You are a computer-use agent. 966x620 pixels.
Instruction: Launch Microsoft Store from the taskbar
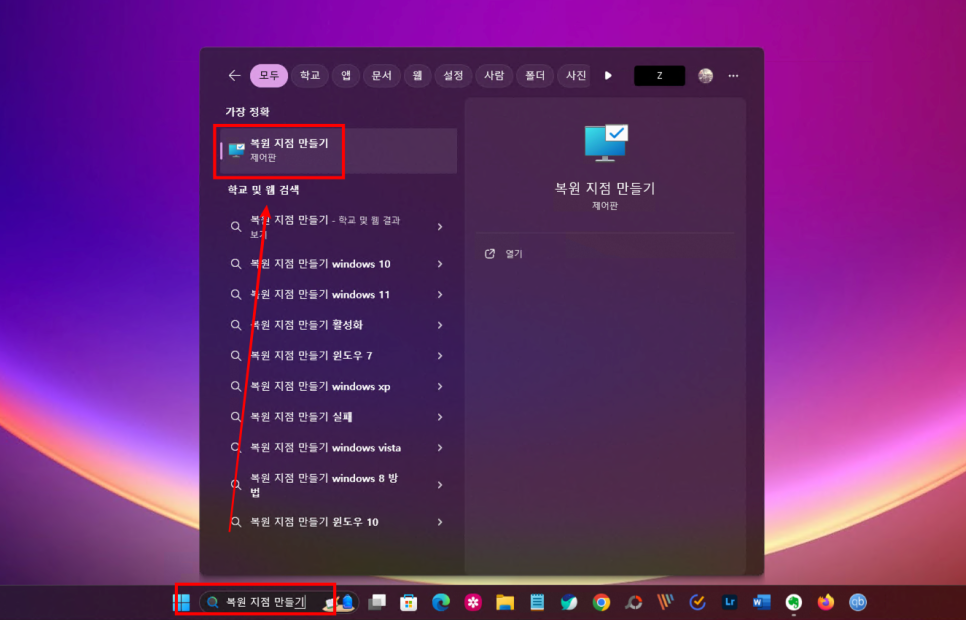coord(408,602)
